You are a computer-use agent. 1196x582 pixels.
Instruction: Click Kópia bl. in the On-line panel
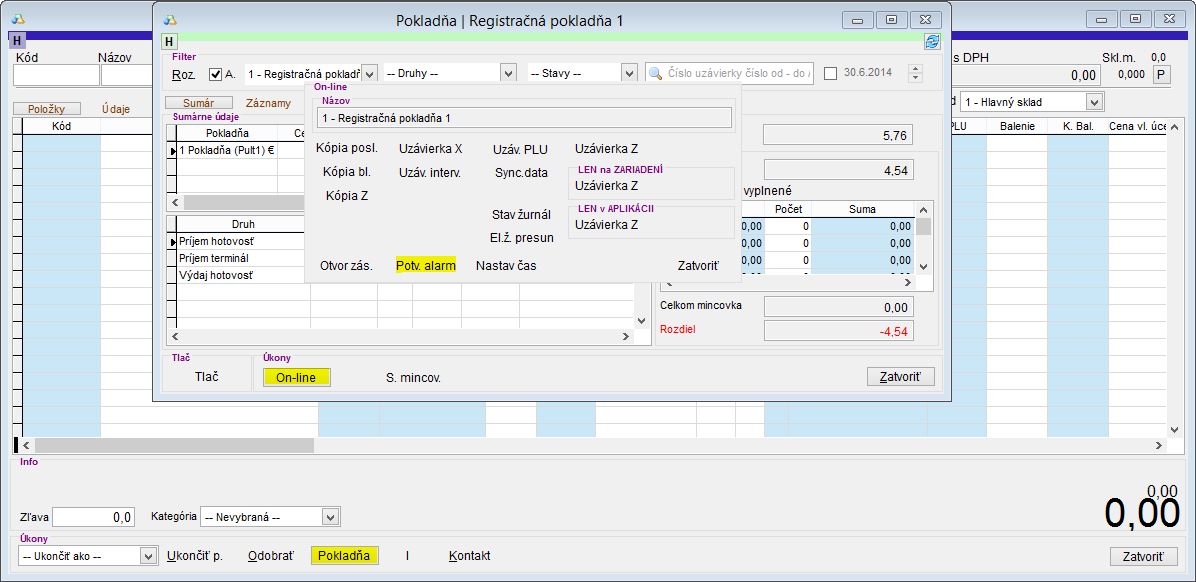coord(346,172)
